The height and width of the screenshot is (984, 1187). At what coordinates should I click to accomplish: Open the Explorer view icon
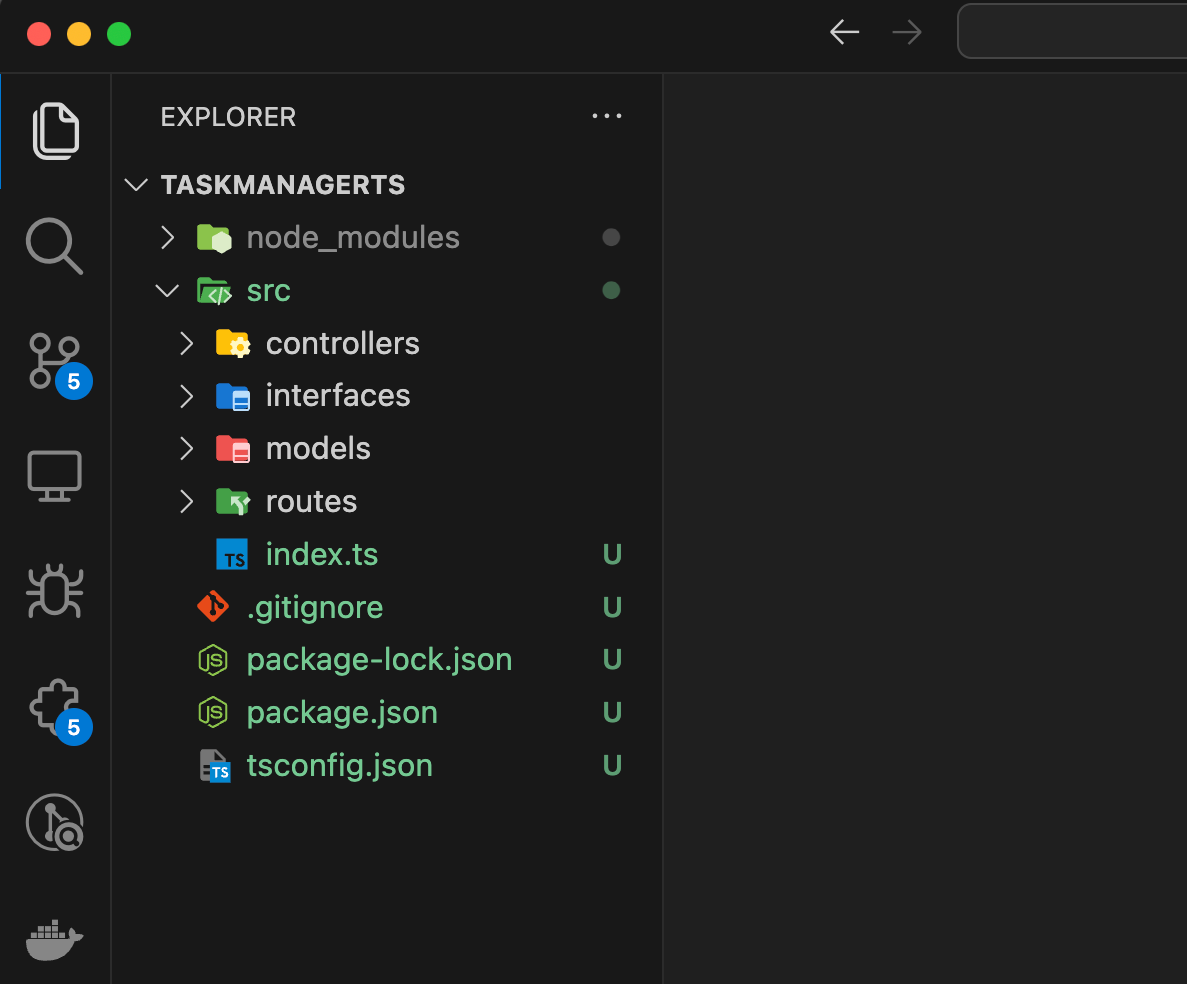pyautogui.click(x=55, y=130)
